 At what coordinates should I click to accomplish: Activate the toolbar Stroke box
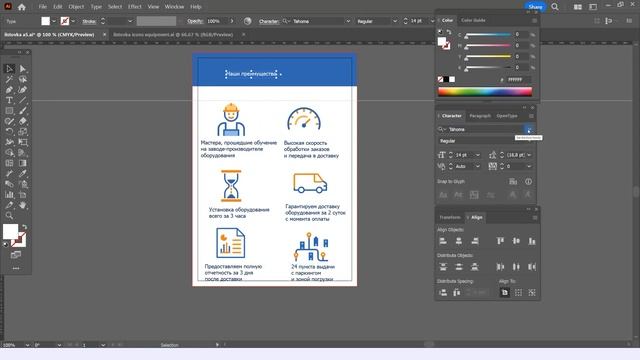tap(20, 240)
